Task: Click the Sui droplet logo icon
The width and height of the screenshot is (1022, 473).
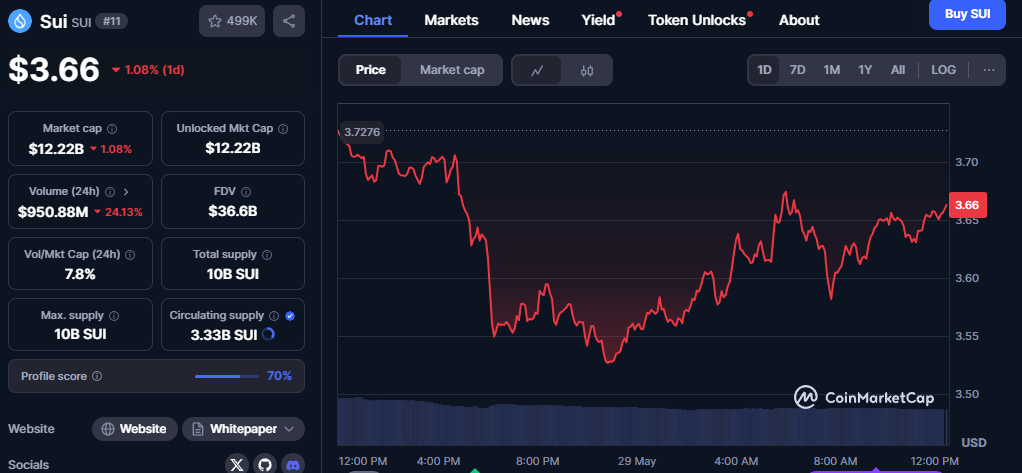Action: click(20, 22)
